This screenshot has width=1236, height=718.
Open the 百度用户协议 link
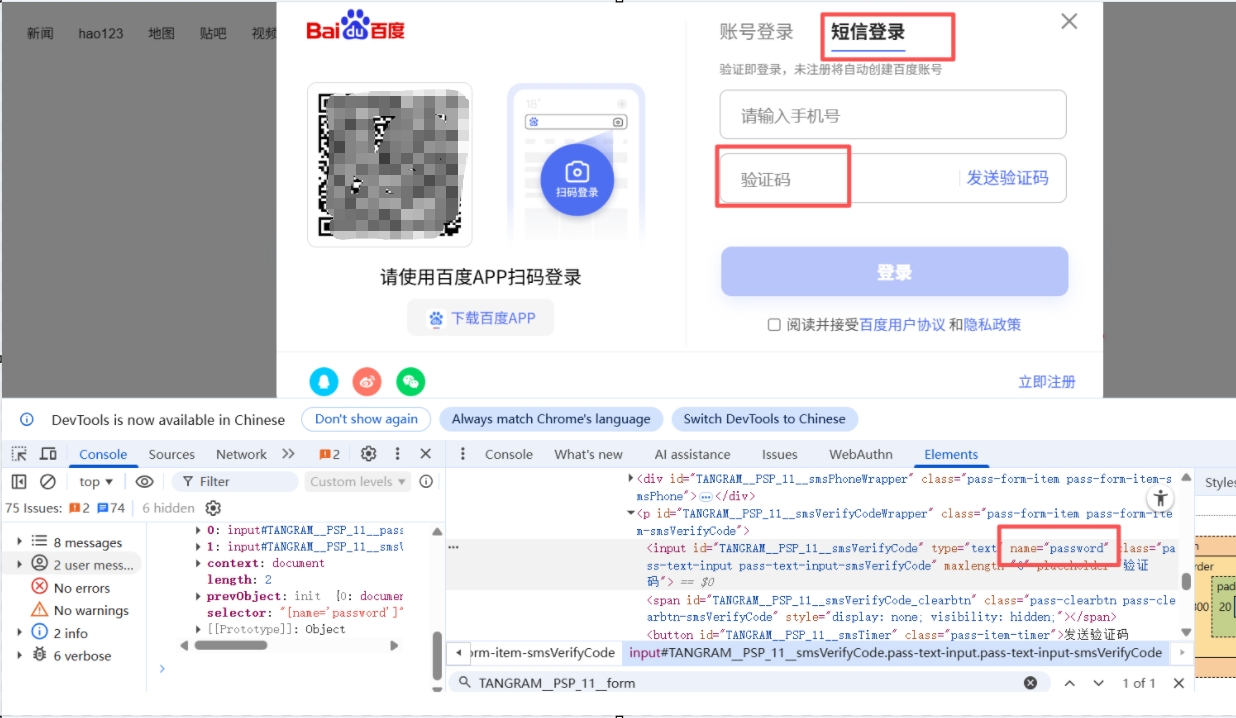click(902, 324)
